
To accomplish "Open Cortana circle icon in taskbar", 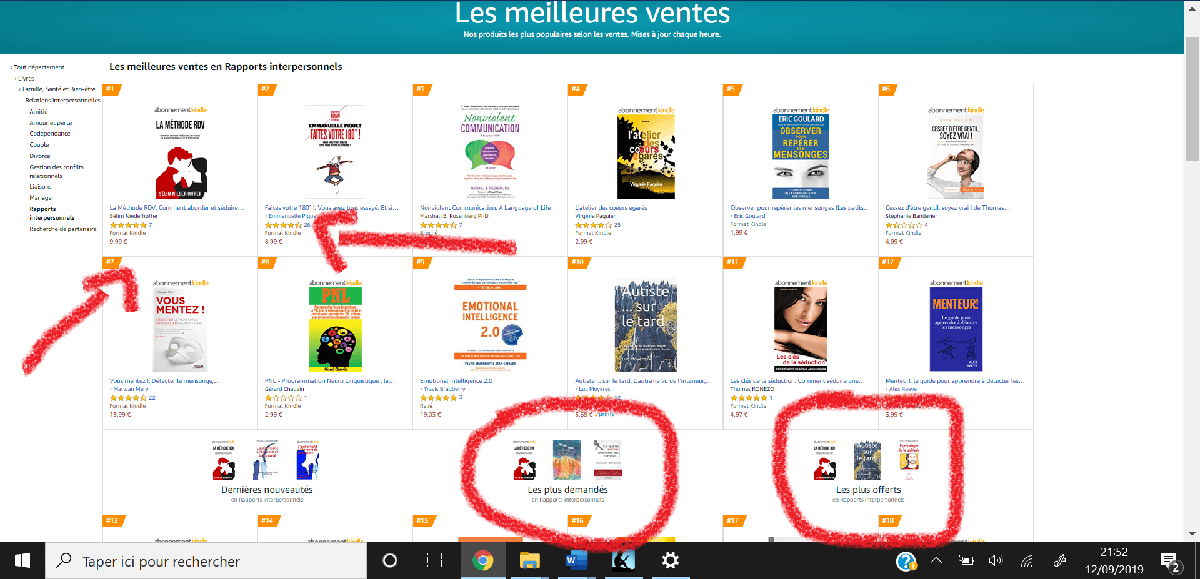I will (x=390, y=560).
